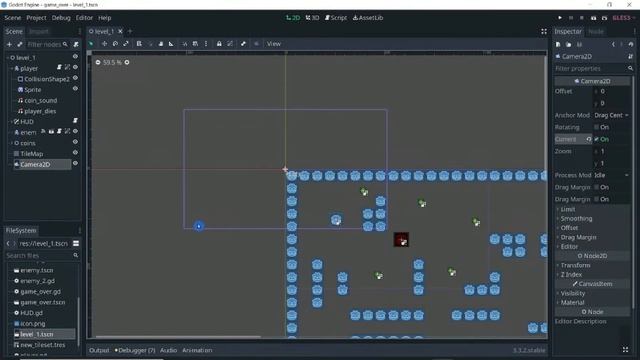Screen dimensions: 640x360
Task: Toggle visibility of coins node
Action: pyautogui.click(x=75, y=142)
